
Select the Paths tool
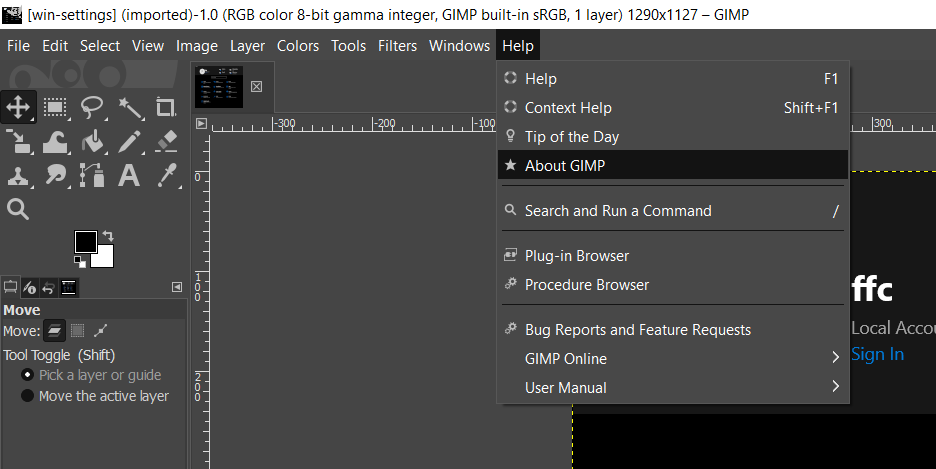tap(92, 176)
